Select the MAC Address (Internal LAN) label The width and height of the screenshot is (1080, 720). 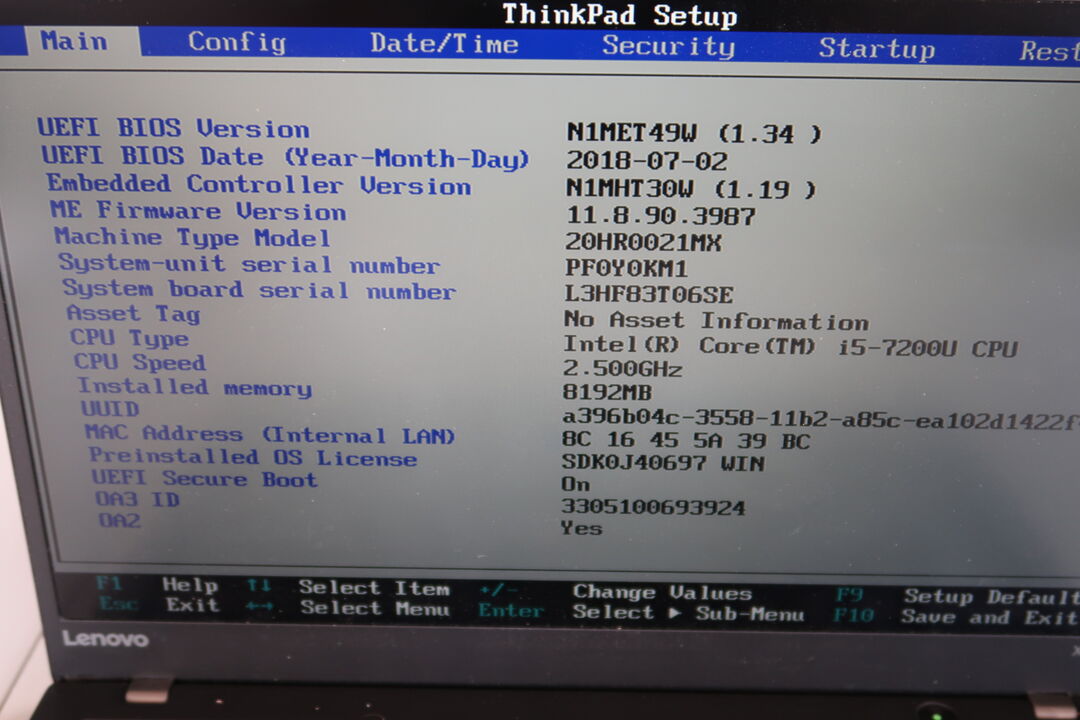(x=270, y=435)
